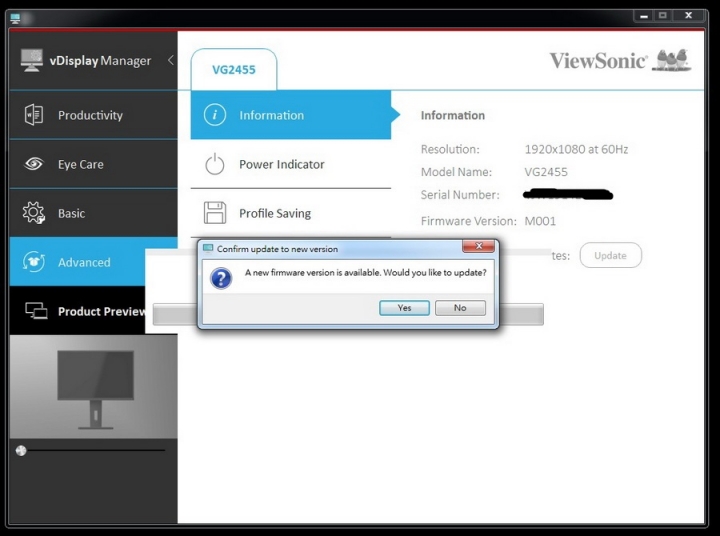Select the resolution value 1920x1080 at 60Hz
Screen dimensions: 720x536
pyautogui.click(x=576, y=149)
